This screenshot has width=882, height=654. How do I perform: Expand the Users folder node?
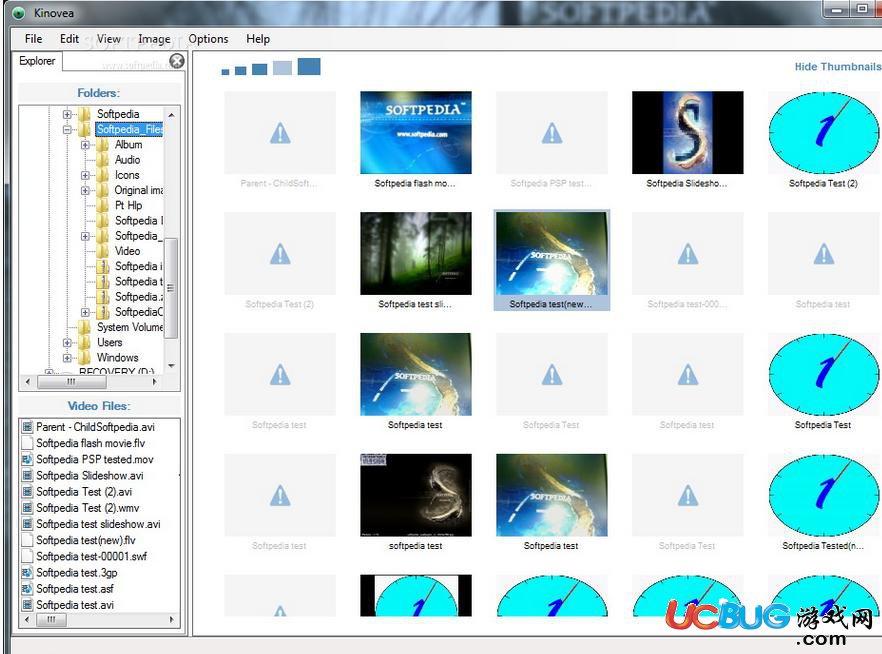(x=67, y=342)
